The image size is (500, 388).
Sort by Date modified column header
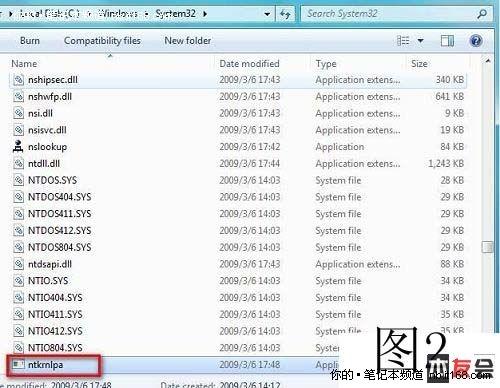(x=249, y=64)
